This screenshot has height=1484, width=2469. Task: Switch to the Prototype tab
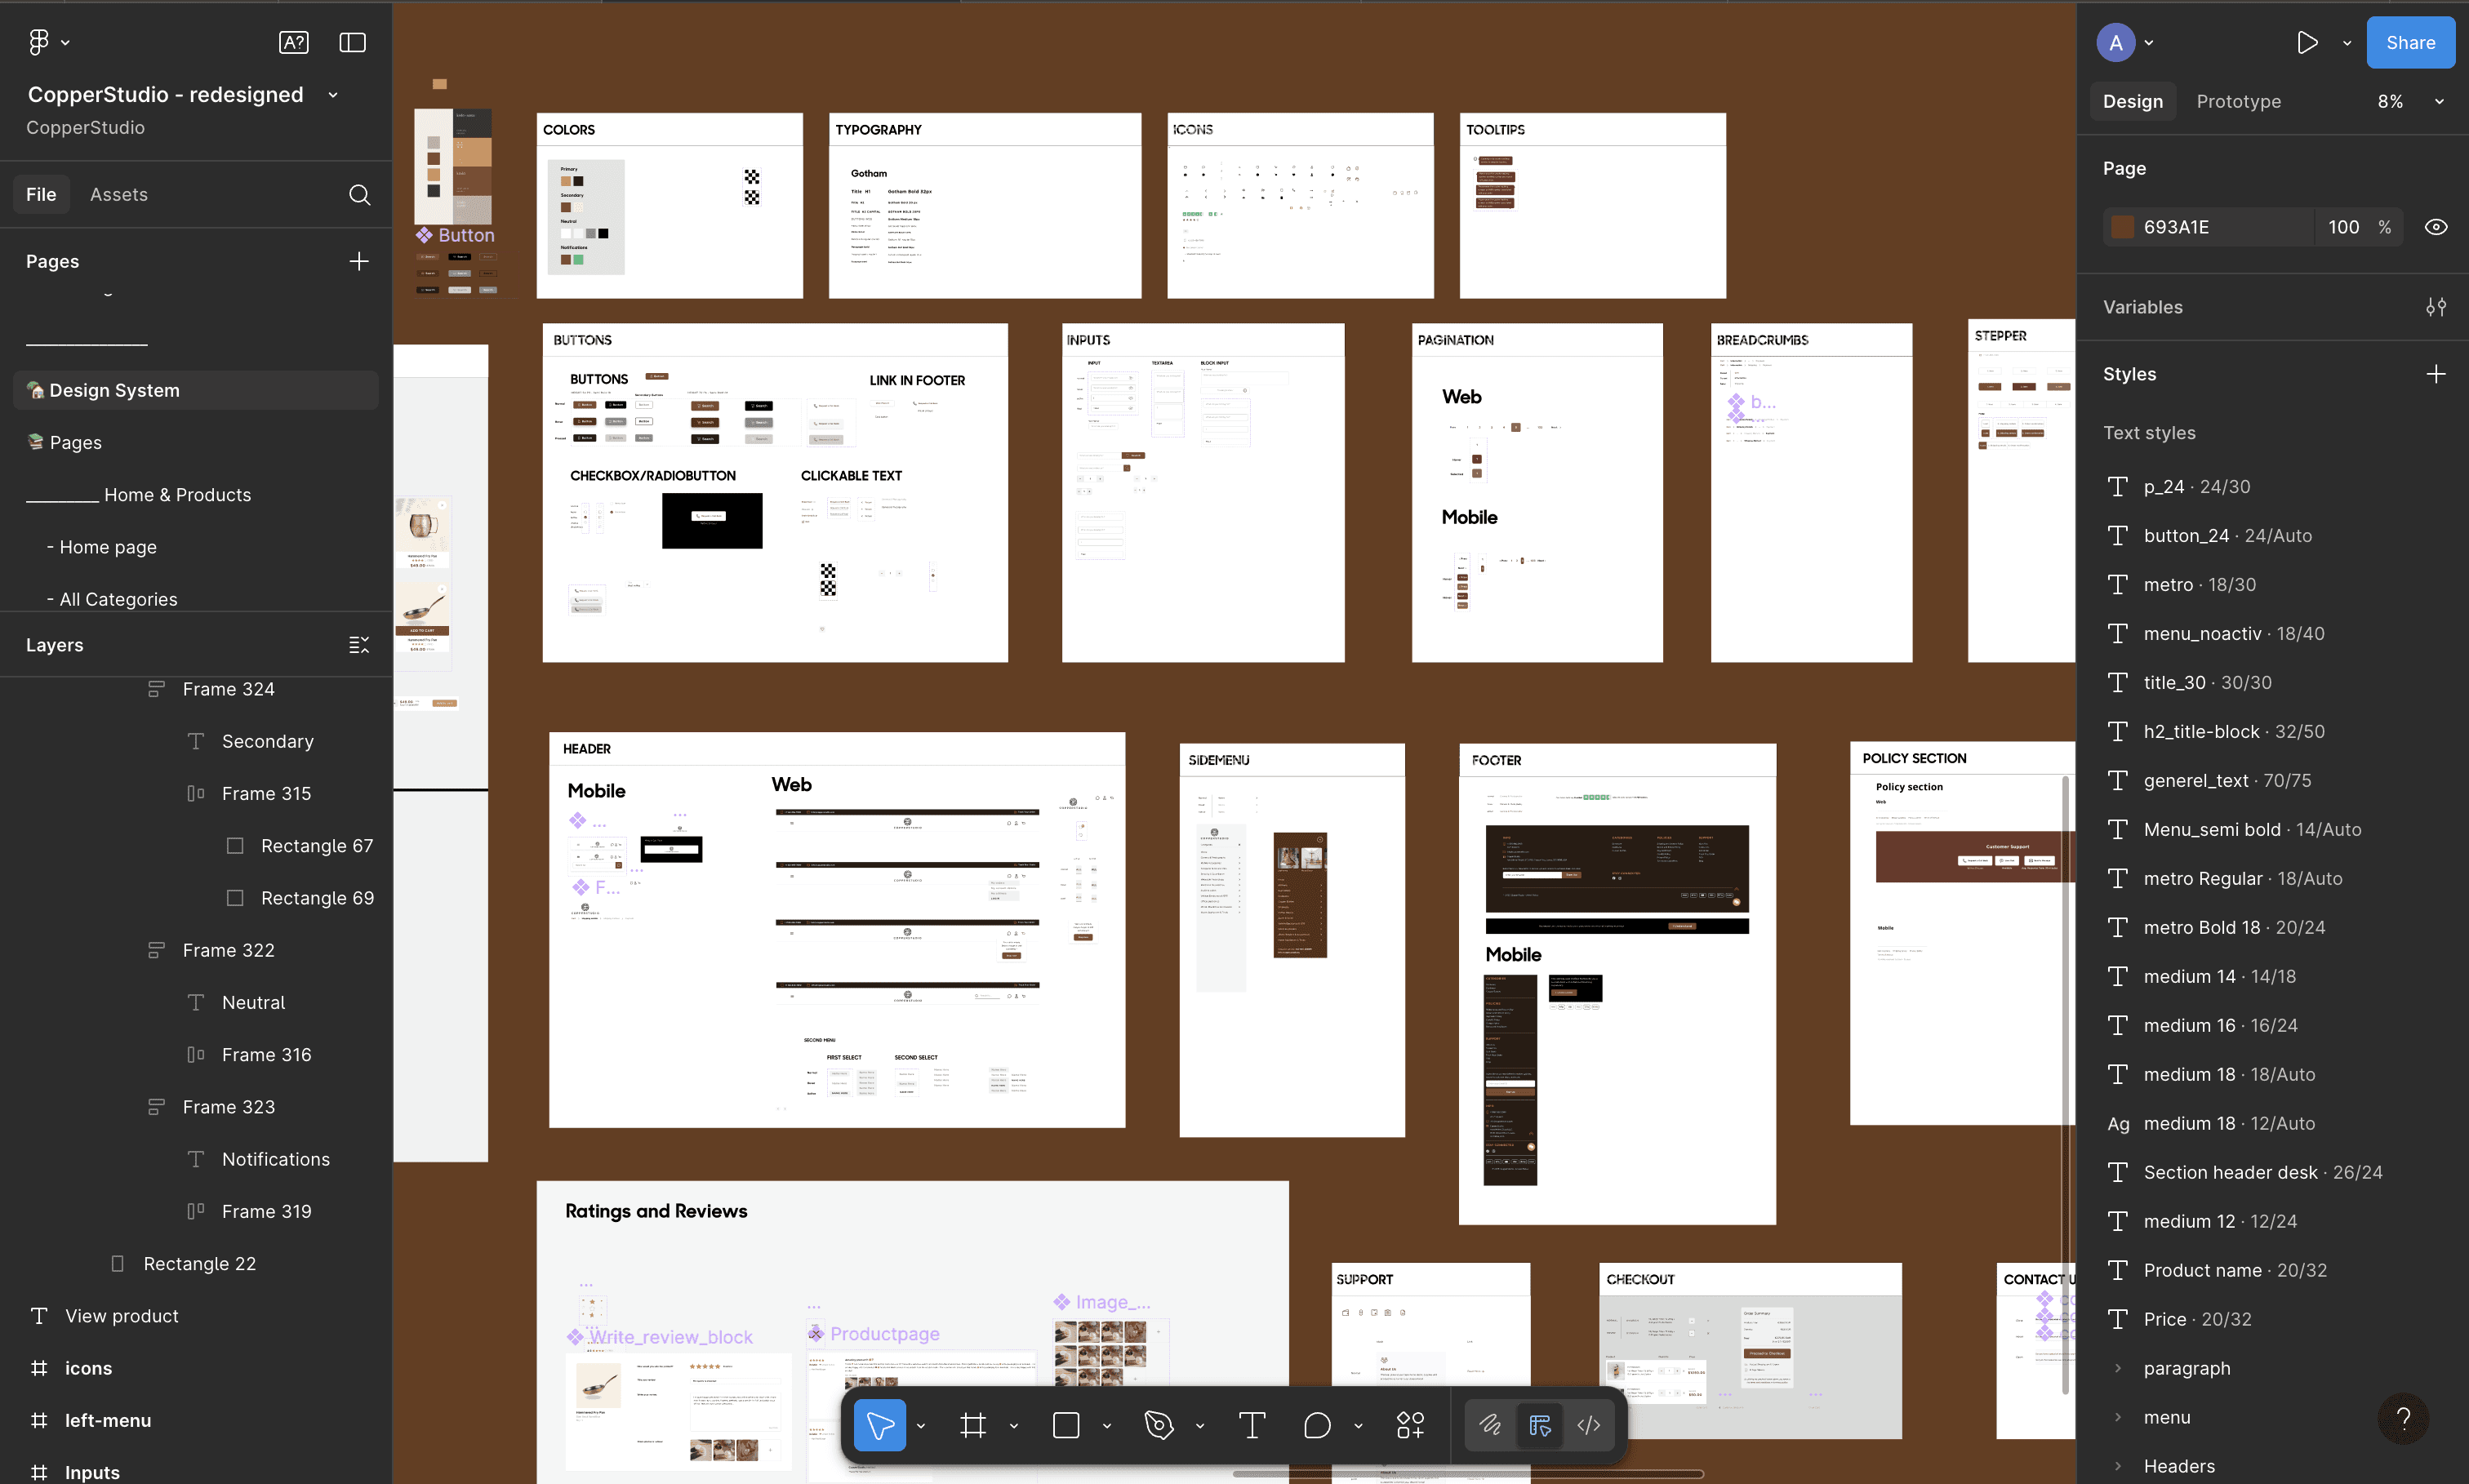point(2238,101)
